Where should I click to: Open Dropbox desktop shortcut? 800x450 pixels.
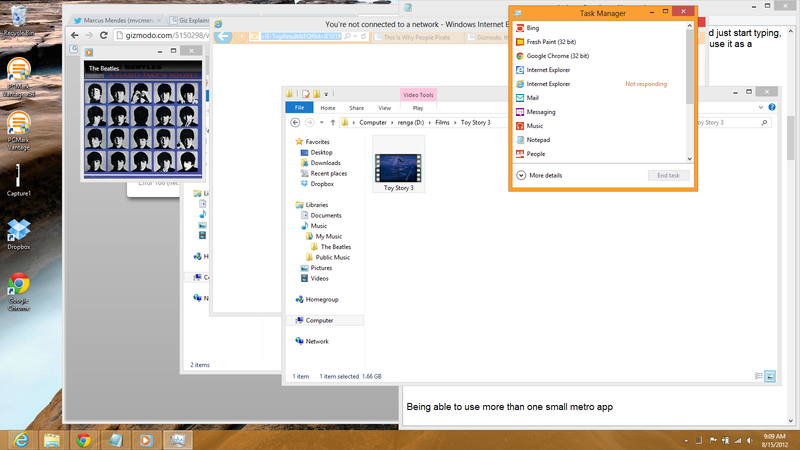19,235
